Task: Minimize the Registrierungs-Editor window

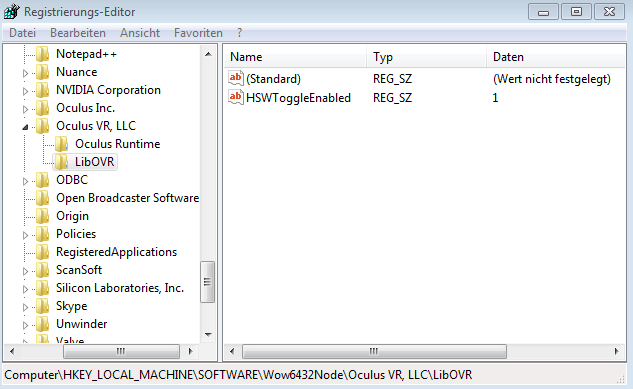Action: coord(543,12)
